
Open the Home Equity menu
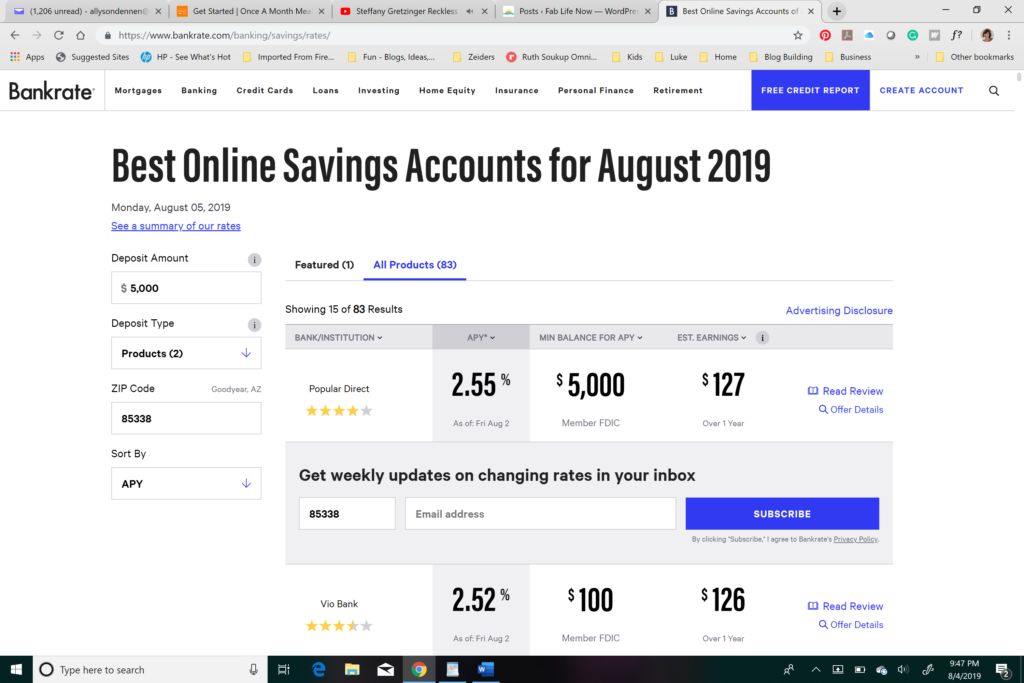coord(447,91)
